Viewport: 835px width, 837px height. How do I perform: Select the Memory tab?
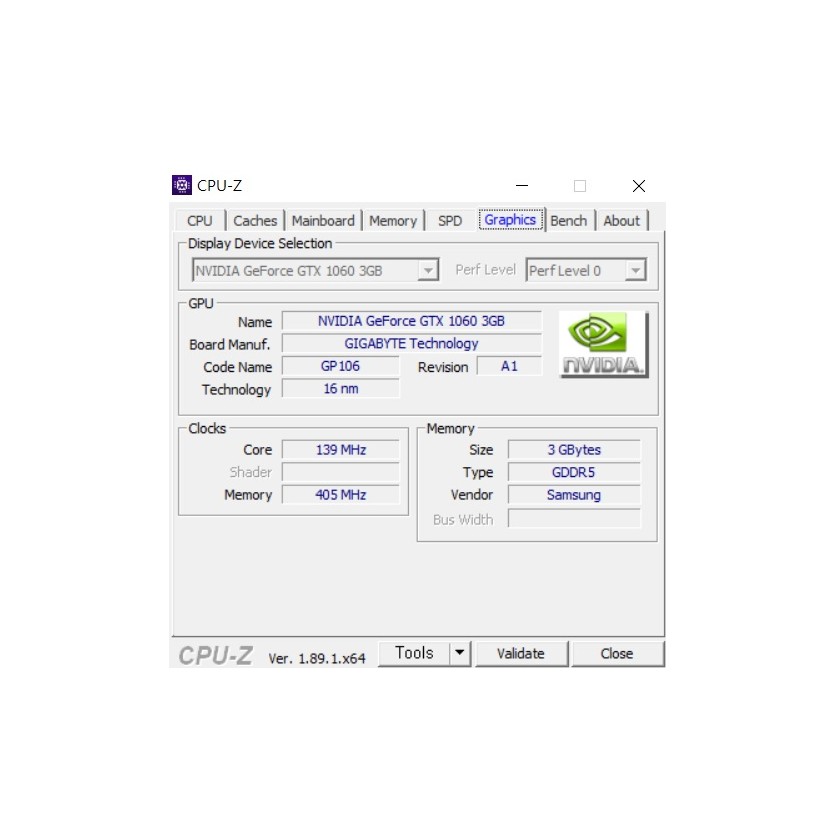(x=393, y=220)
